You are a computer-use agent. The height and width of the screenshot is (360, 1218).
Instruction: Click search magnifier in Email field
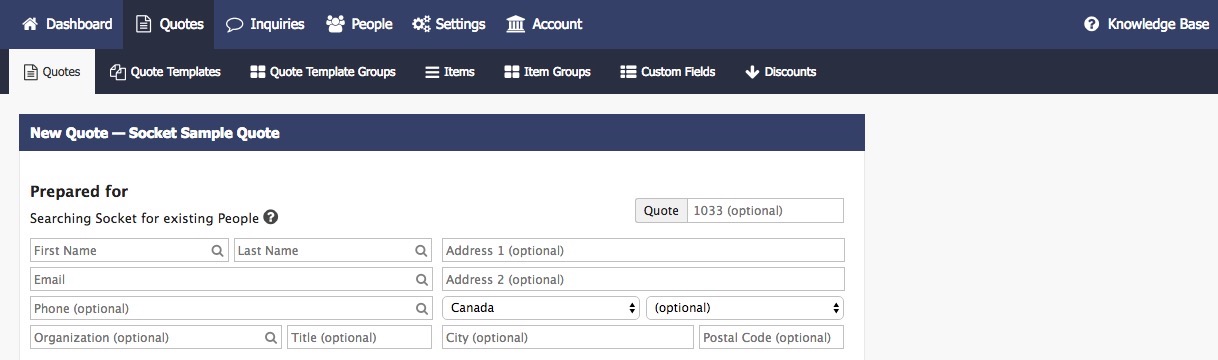coord(422,280)
